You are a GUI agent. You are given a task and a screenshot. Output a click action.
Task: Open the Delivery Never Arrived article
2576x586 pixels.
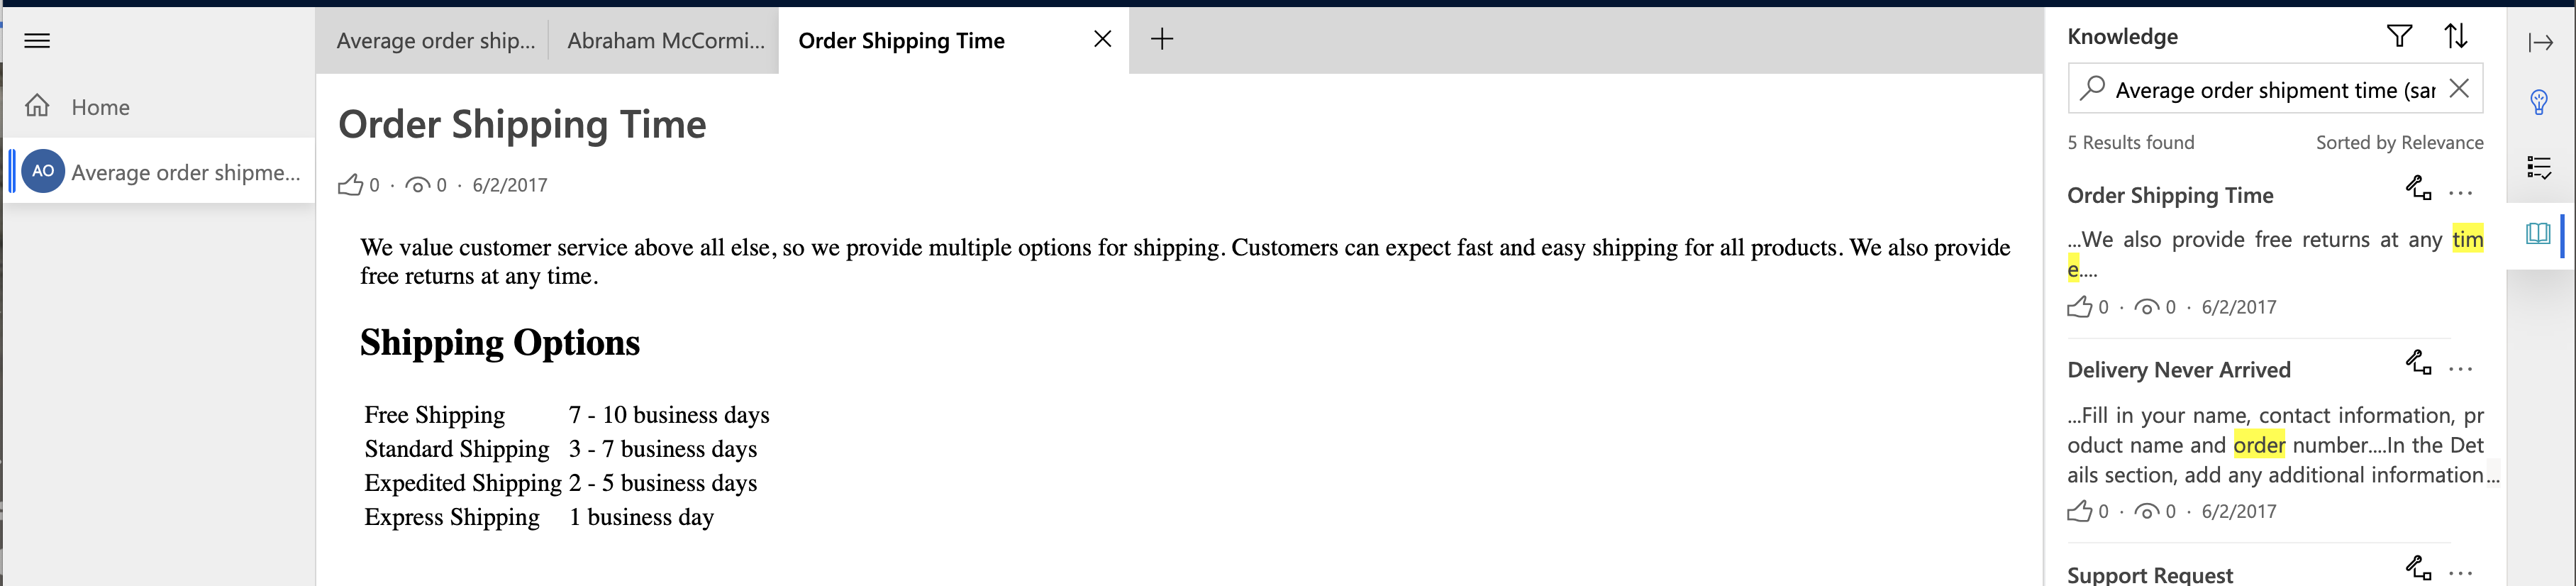tap(2178, 370)
